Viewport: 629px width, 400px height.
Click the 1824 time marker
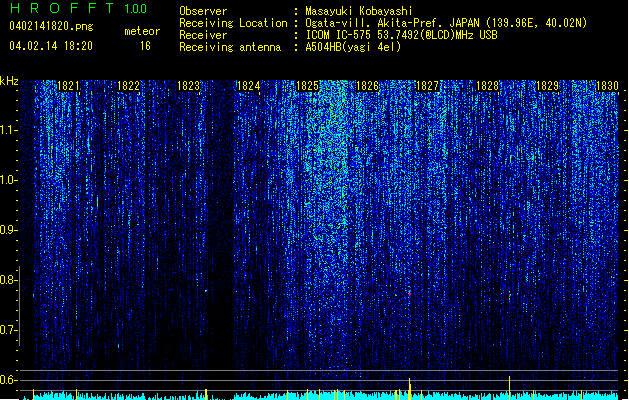[248, 85]
